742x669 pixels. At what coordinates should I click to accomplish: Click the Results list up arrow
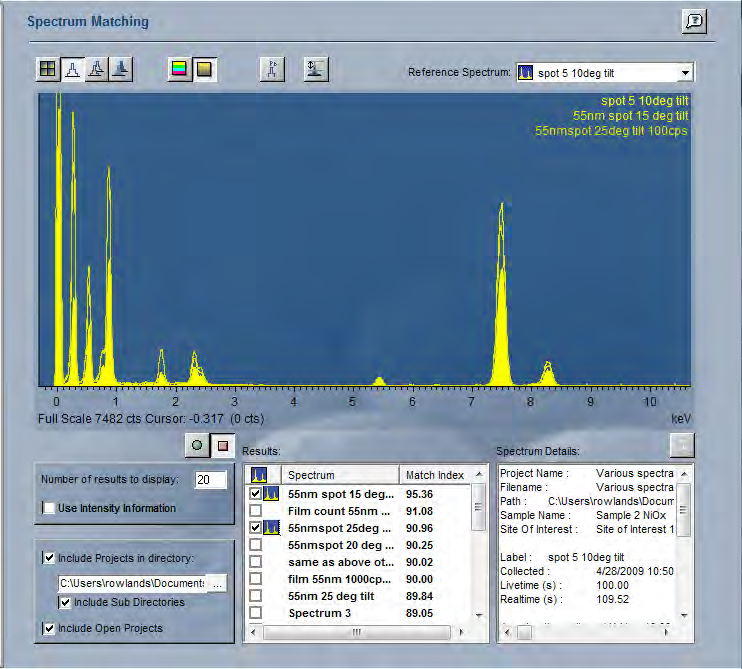click(479, 474)
